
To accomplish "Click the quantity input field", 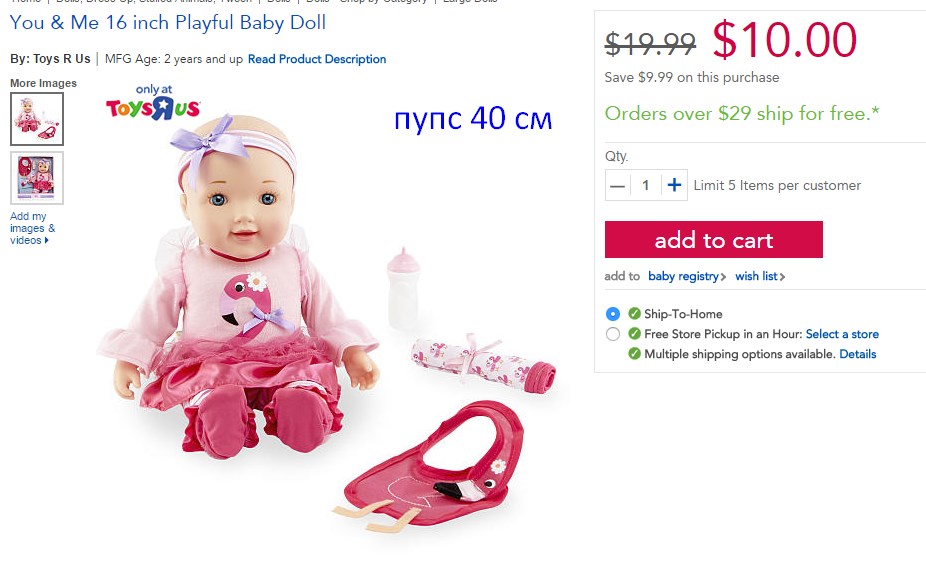I will pos(645,185).
